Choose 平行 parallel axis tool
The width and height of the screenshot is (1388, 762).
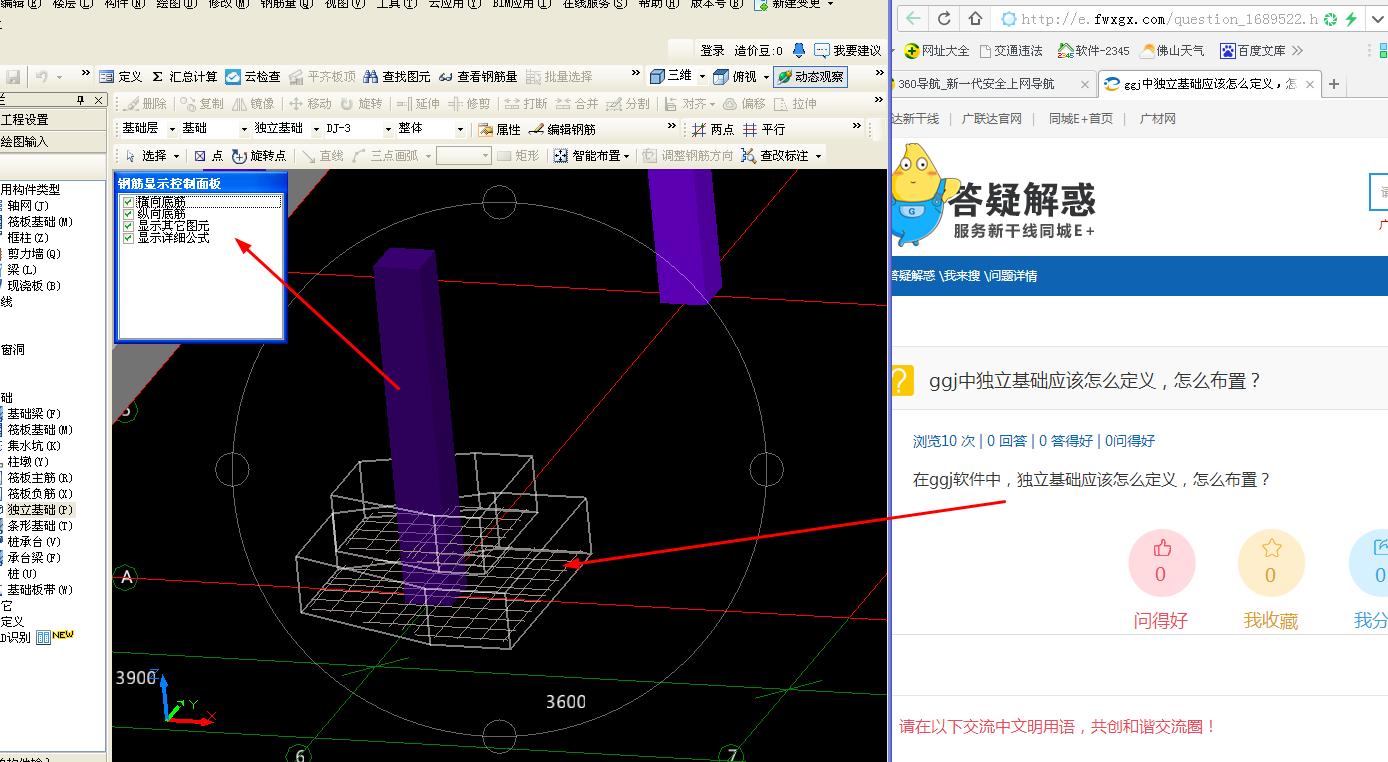(765, 129)
